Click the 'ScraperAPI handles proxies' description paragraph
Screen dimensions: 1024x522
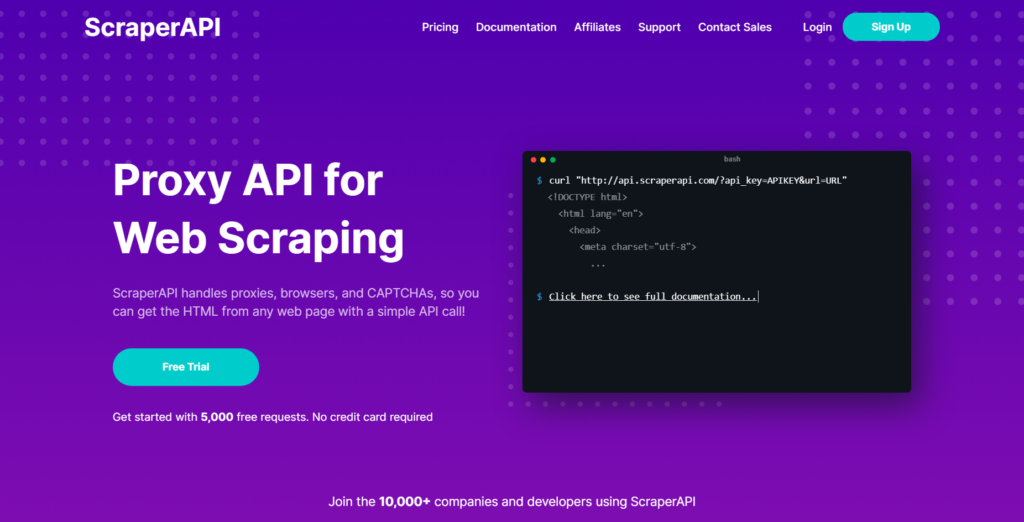296,302
